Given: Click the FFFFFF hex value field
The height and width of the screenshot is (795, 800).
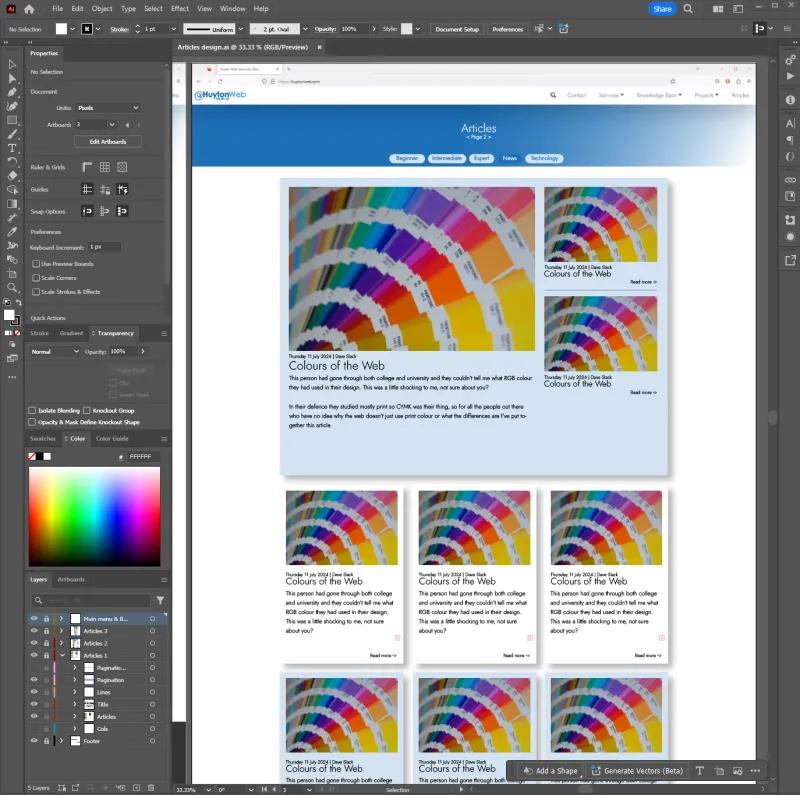Looking at the screenshot, I should (x=140, y=456).
